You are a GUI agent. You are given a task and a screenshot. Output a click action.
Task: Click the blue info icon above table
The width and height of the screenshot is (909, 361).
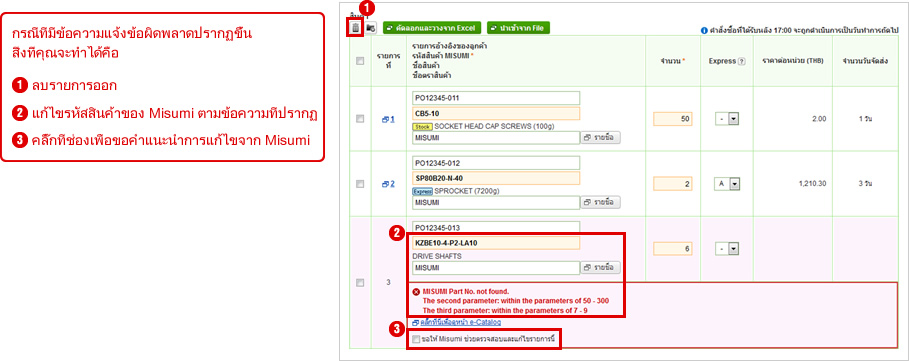pos(704,30)
